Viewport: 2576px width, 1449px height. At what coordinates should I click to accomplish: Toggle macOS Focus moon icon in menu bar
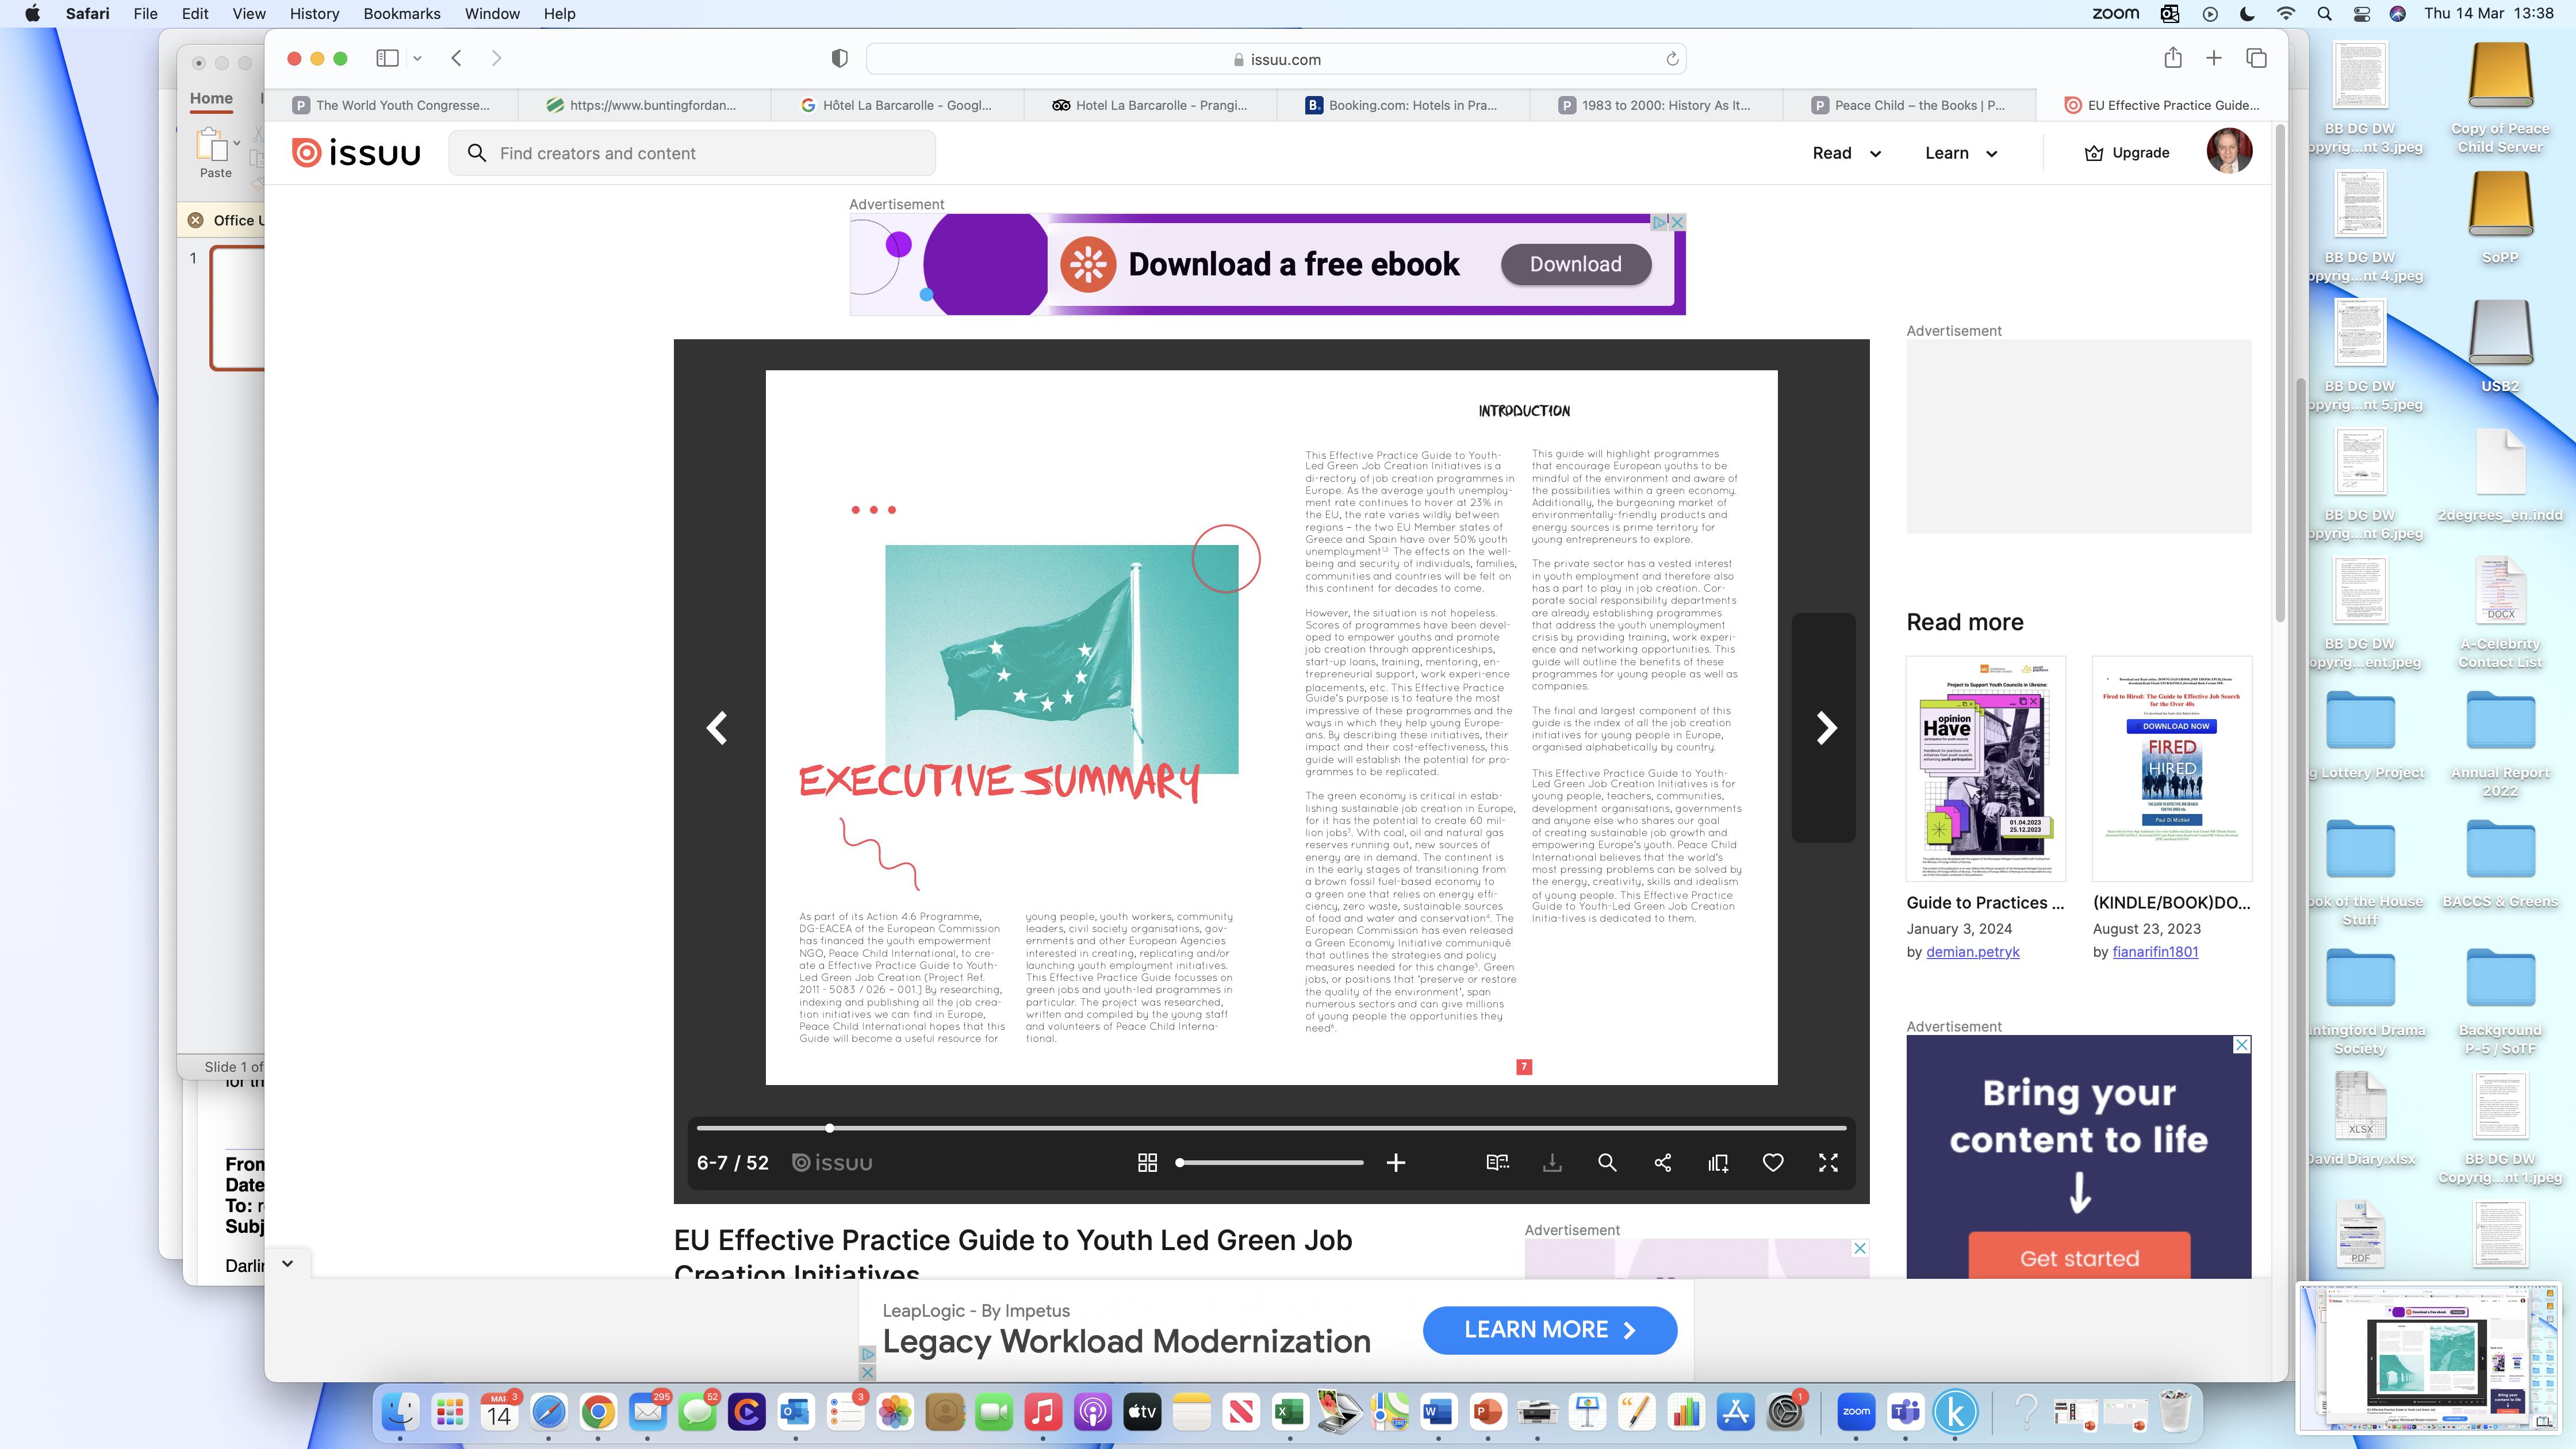point(2247,14)
